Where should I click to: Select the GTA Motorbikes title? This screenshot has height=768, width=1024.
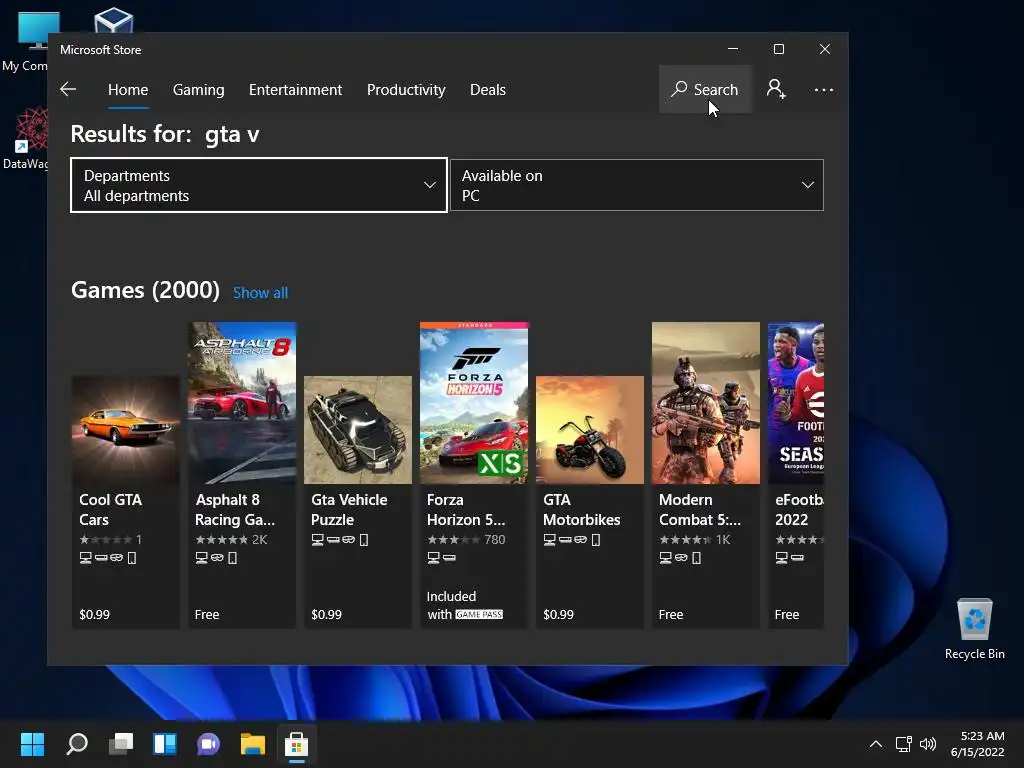tap(581, 509)
